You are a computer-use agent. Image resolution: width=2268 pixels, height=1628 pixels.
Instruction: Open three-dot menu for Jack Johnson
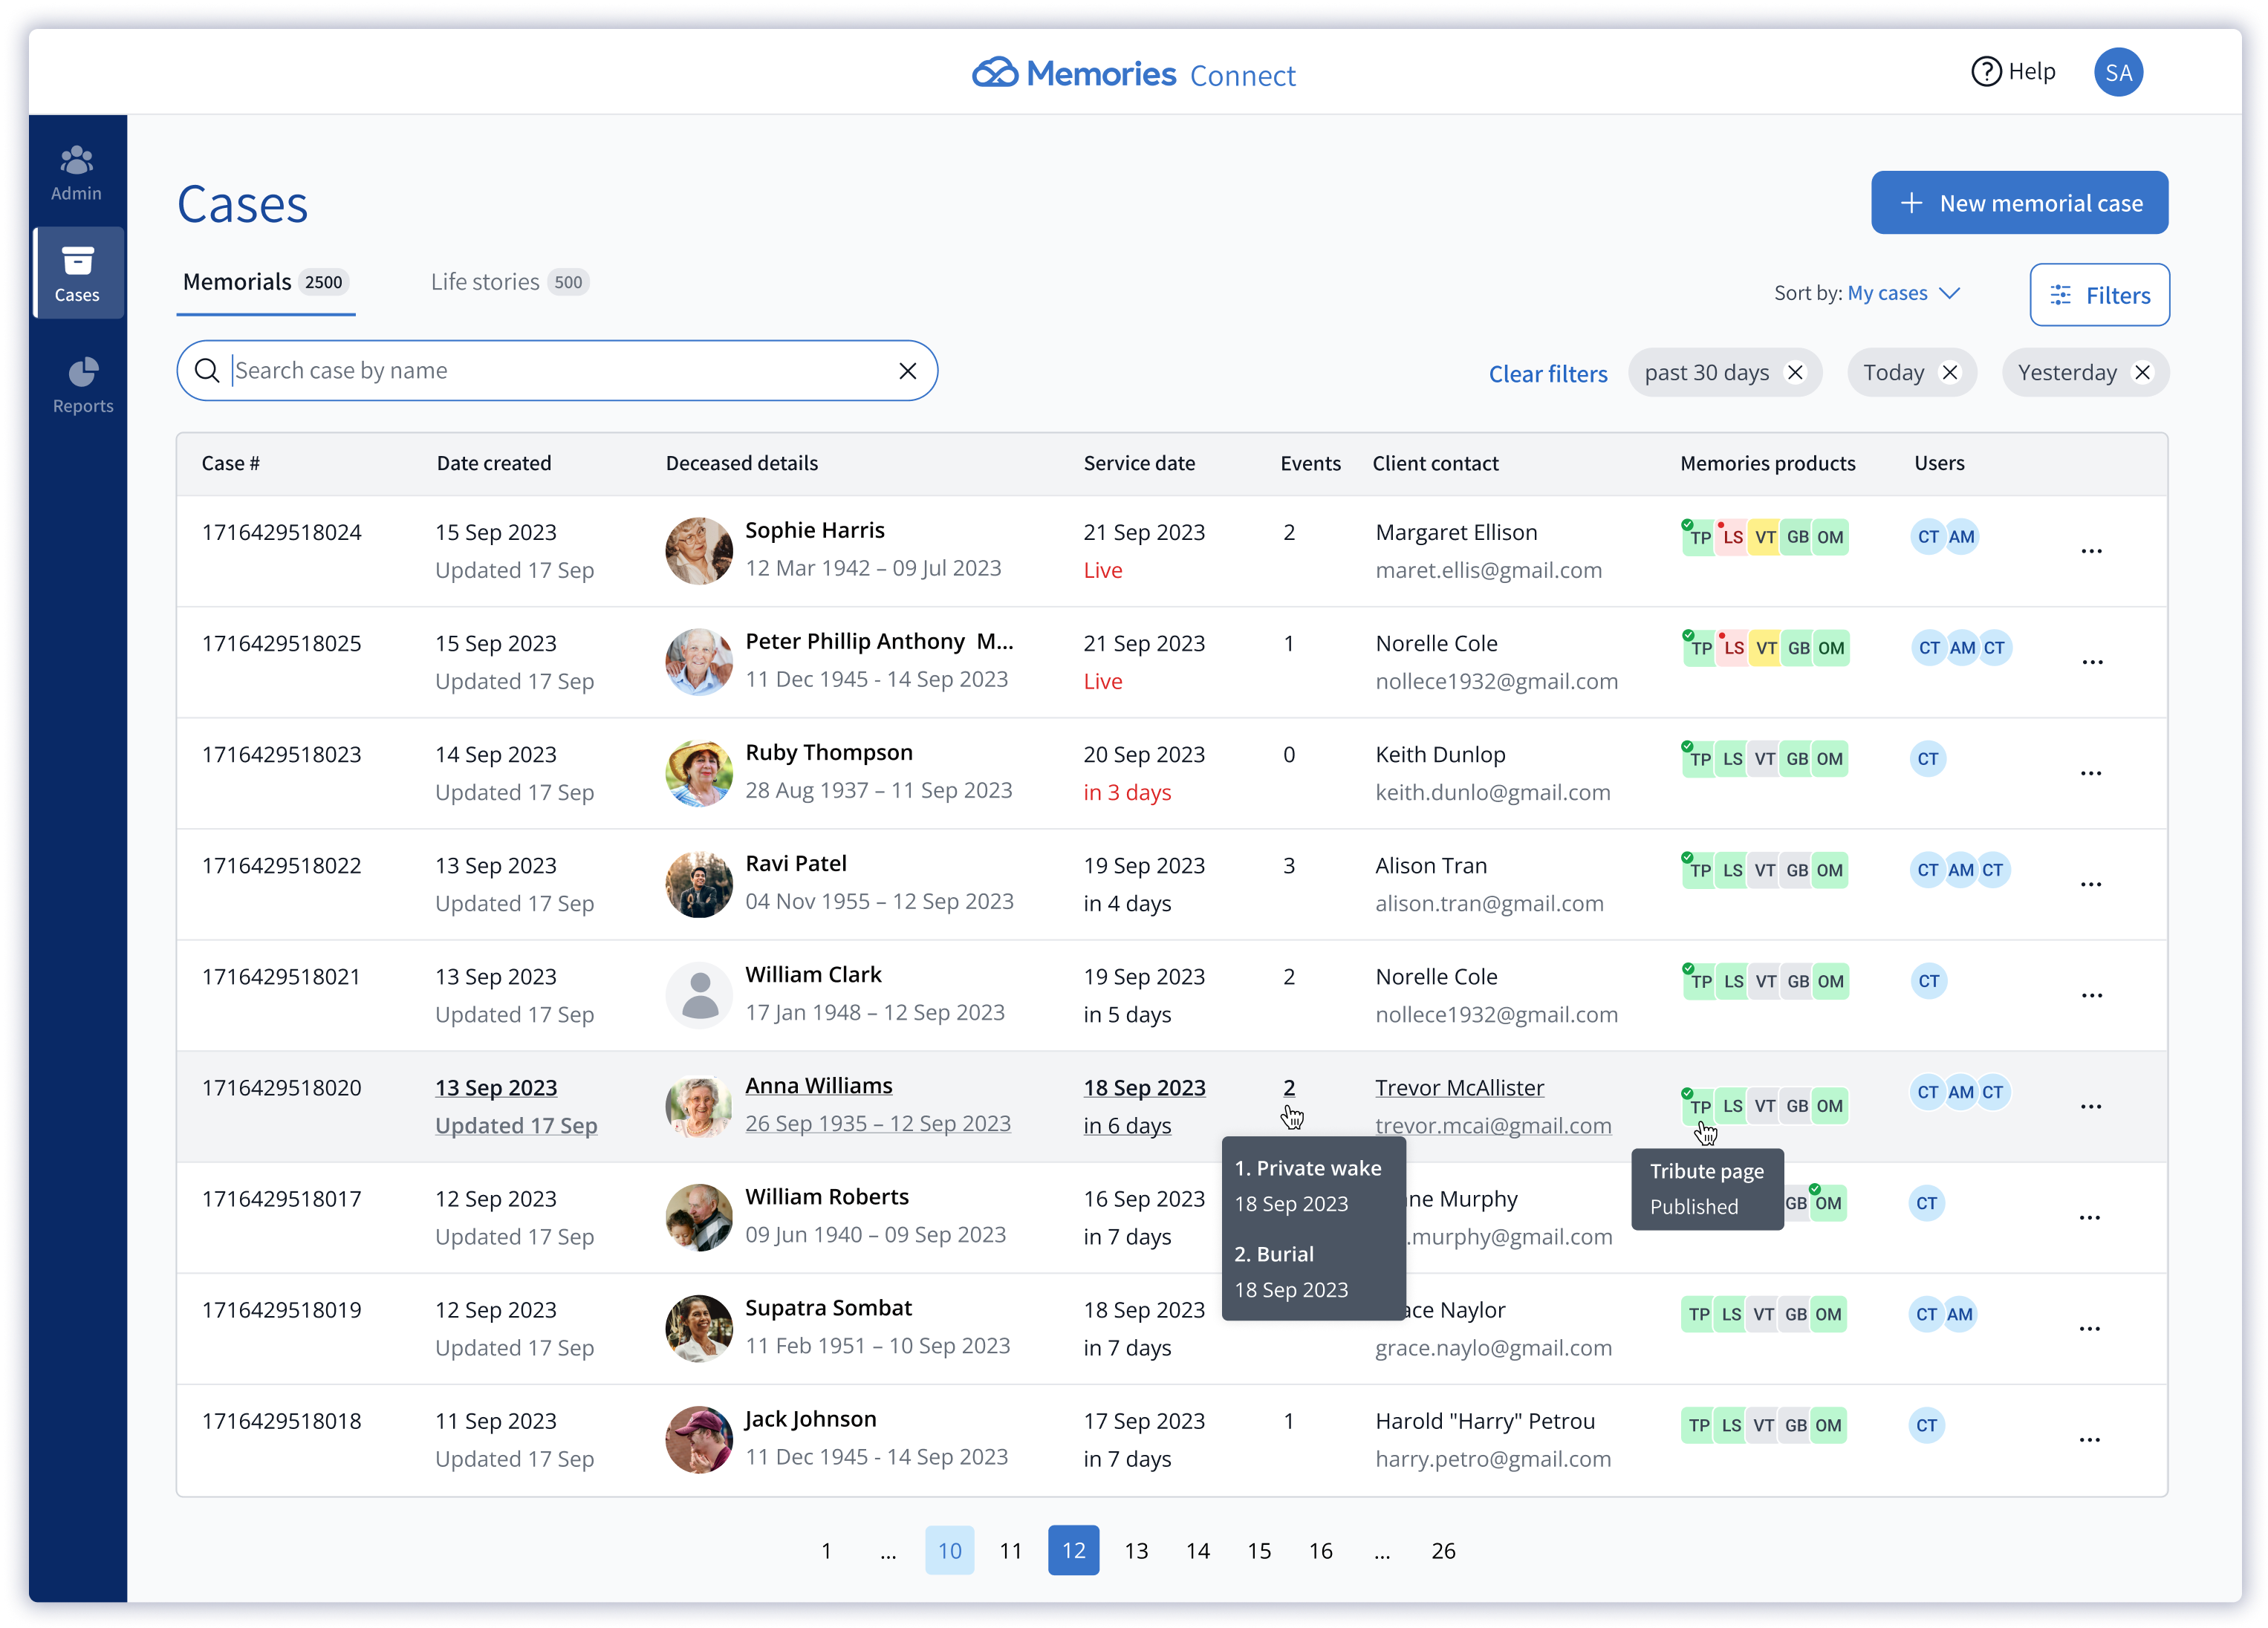point(2088,1440)
